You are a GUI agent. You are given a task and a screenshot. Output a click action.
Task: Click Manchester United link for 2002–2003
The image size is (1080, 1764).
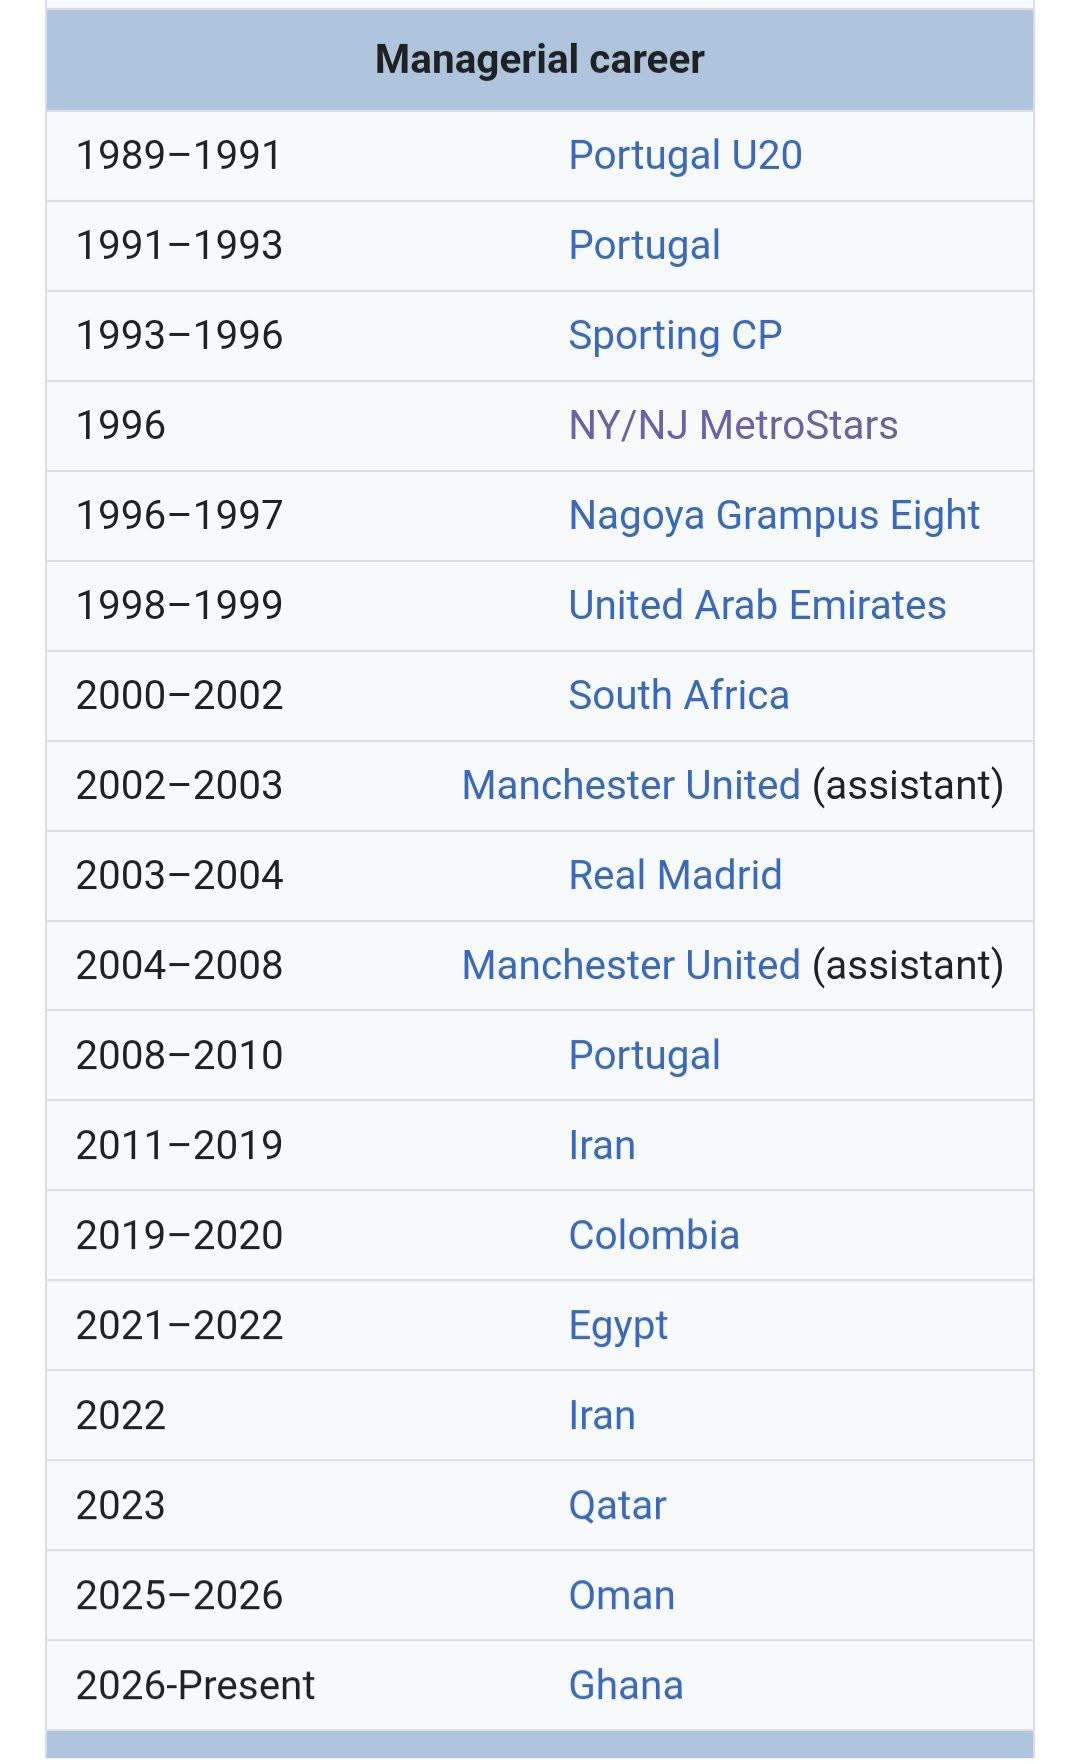click(x=631, y=786)
